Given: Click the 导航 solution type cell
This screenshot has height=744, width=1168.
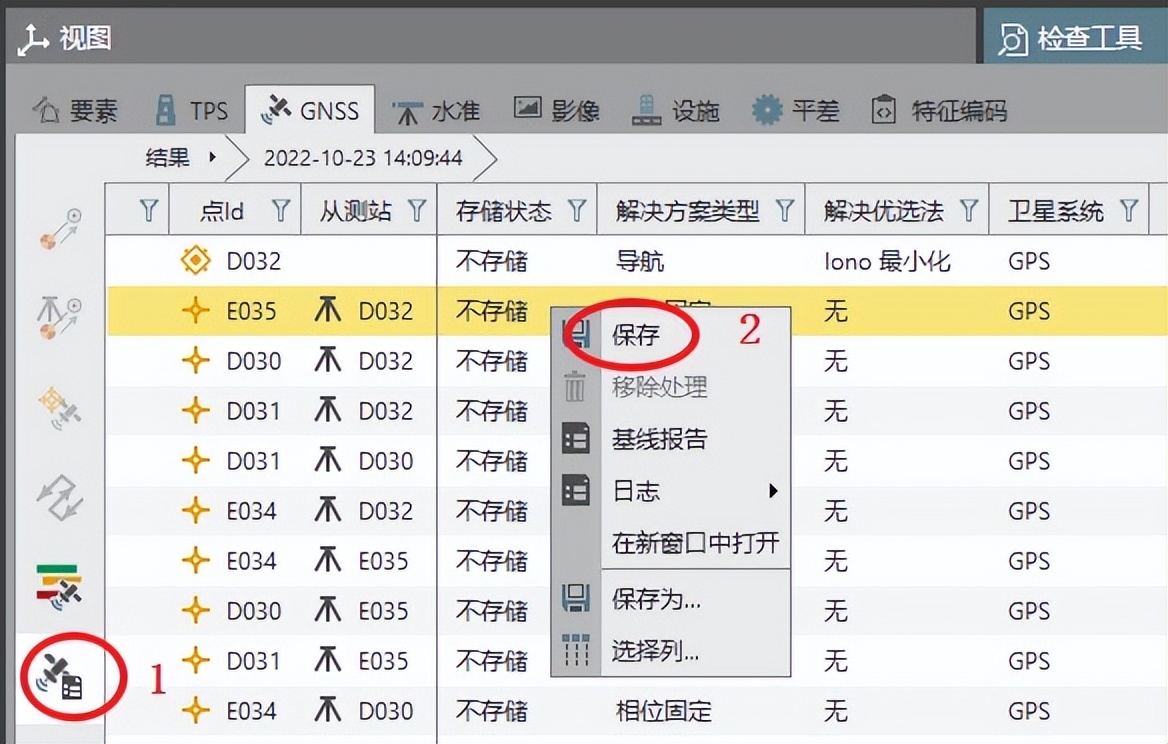Looking at the screenshot, I should 639,261.
